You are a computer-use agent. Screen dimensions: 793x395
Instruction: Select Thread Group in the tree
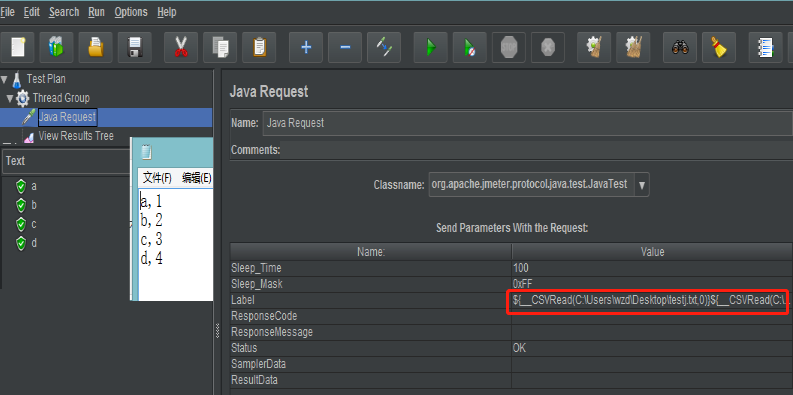[x=61, y=98]
